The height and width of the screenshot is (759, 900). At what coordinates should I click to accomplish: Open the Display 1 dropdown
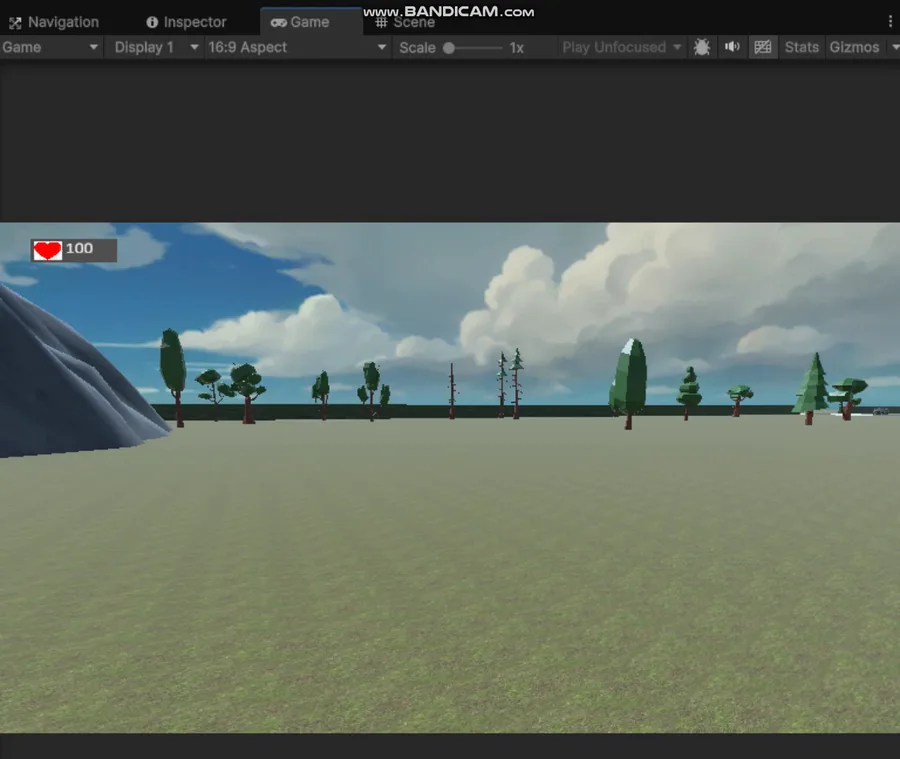point(154,47)
